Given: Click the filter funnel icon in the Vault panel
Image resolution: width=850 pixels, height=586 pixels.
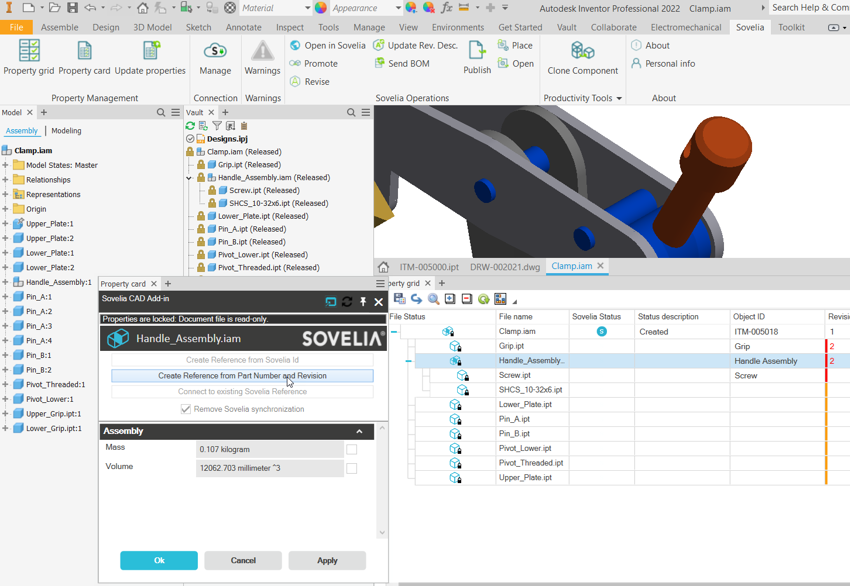Looking at the screenshot, I should point(217,126).
